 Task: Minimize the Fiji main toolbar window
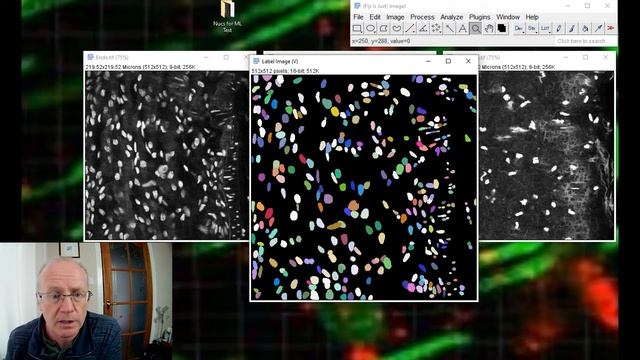567,6
